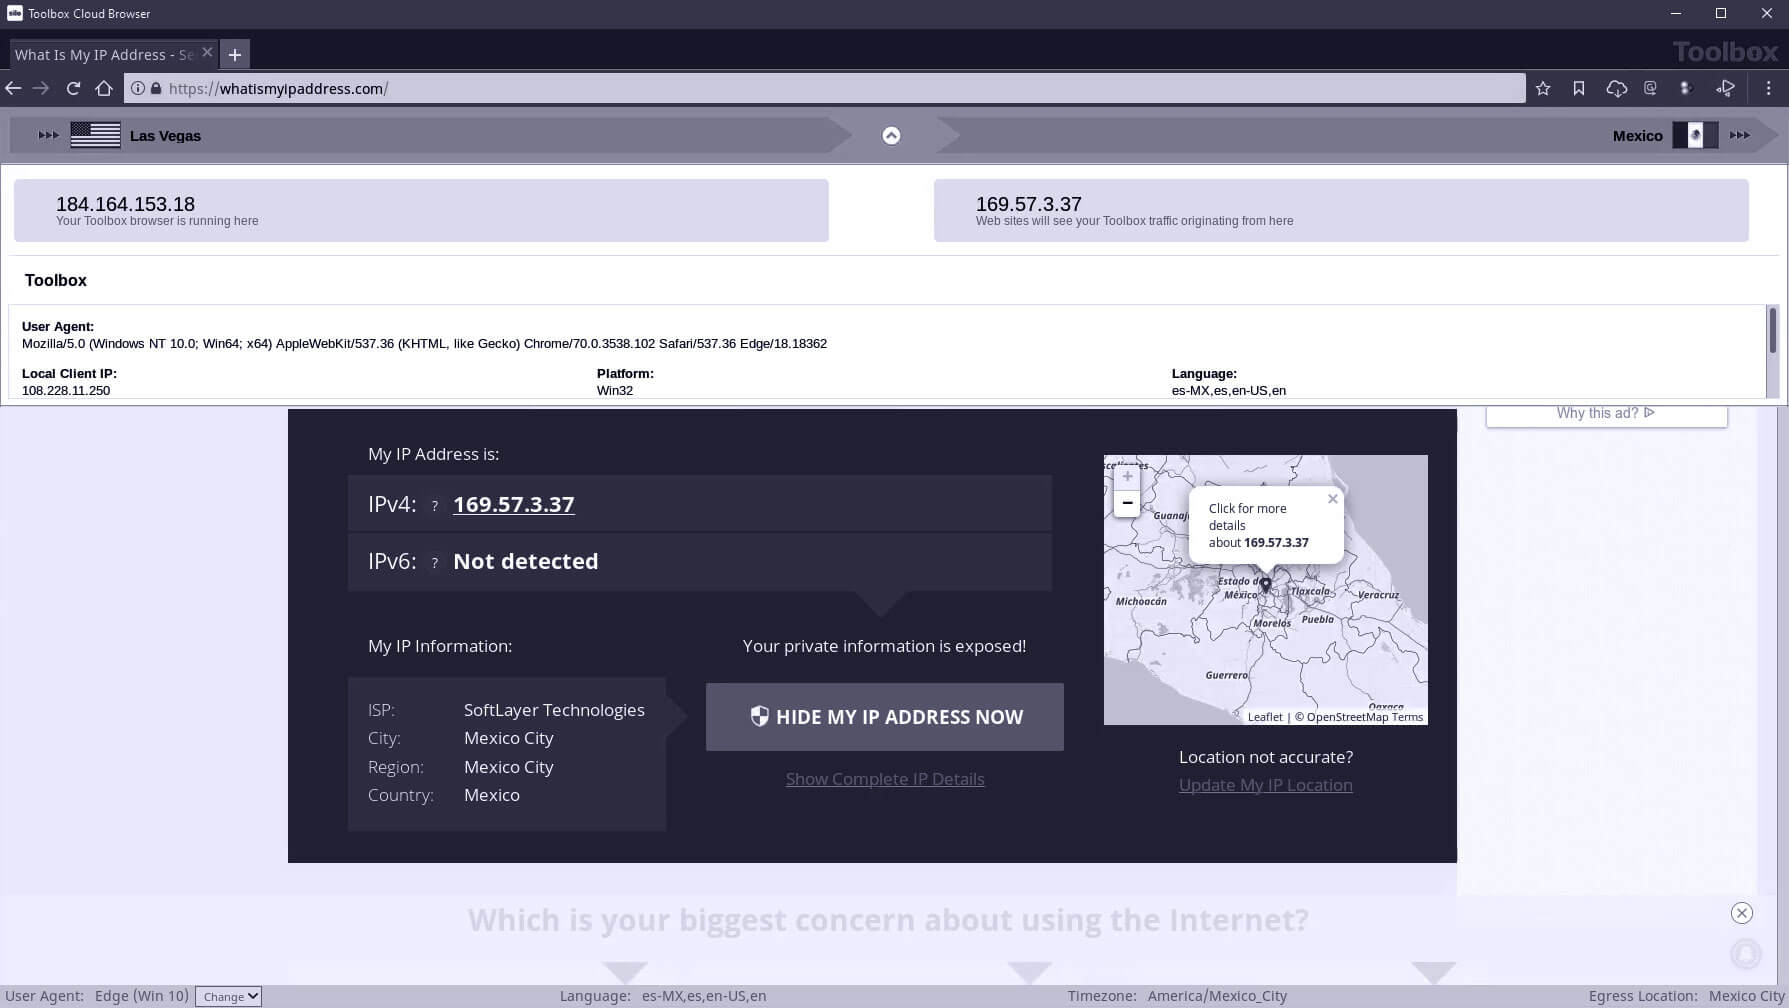Click the Local Client IP 108.228.11.250
Viewport: 1789px width, 1008px height.
coord(66,390)
